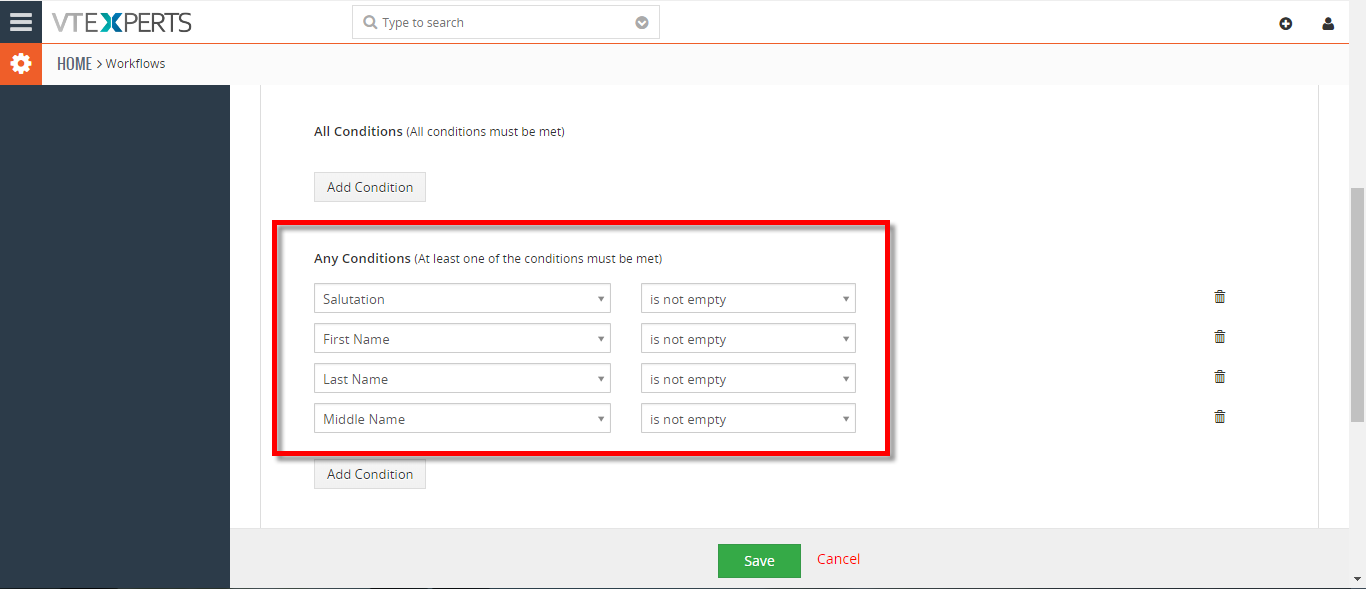Open Workflows breadcrumb link
Screen dimensions: 1366x589
136,64
